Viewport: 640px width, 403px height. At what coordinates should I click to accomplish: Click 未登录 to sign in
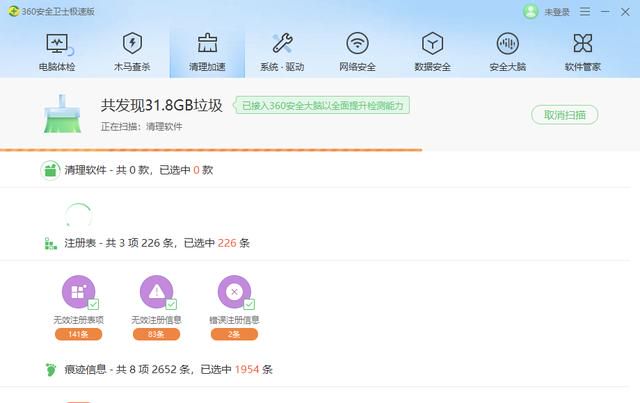(557, 12)
